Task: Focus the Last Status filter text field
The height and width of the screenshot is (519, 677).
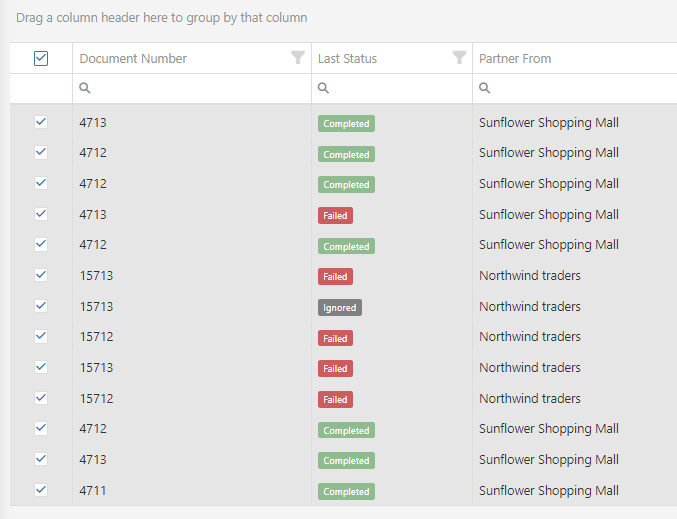Action: pyautogui.click(x=400, y=89)
